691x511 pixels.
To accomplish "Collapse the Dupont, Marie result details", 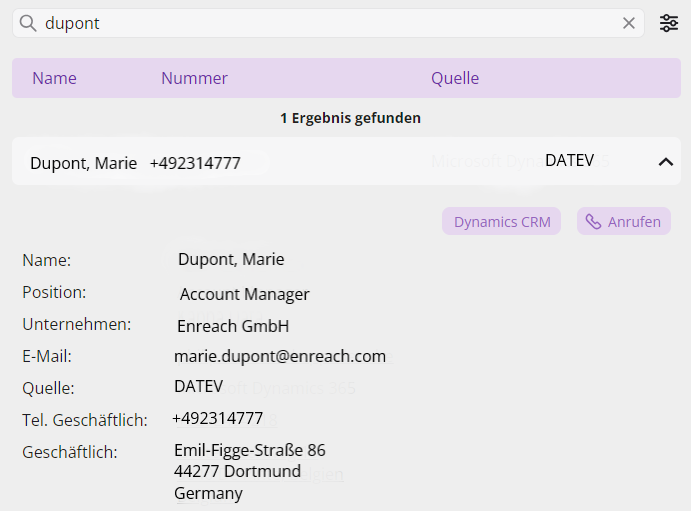I will (x=666, y=162).
